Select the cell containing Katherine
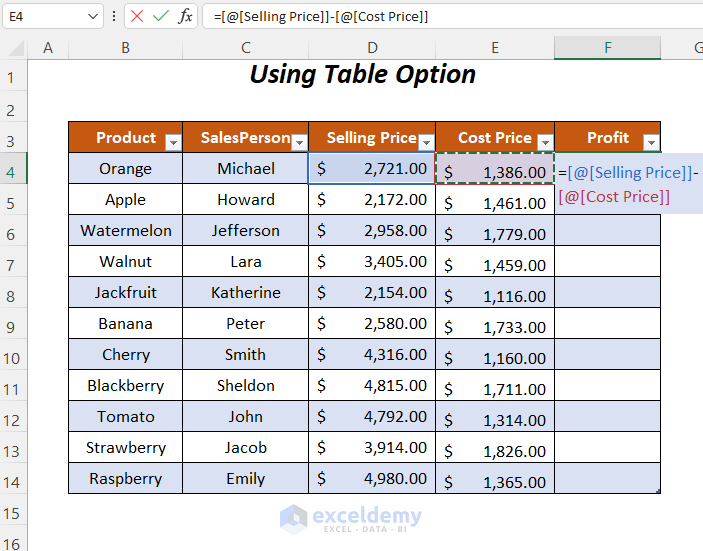The height and width of the screenshot is (551, 703). [x=245, y=293]
